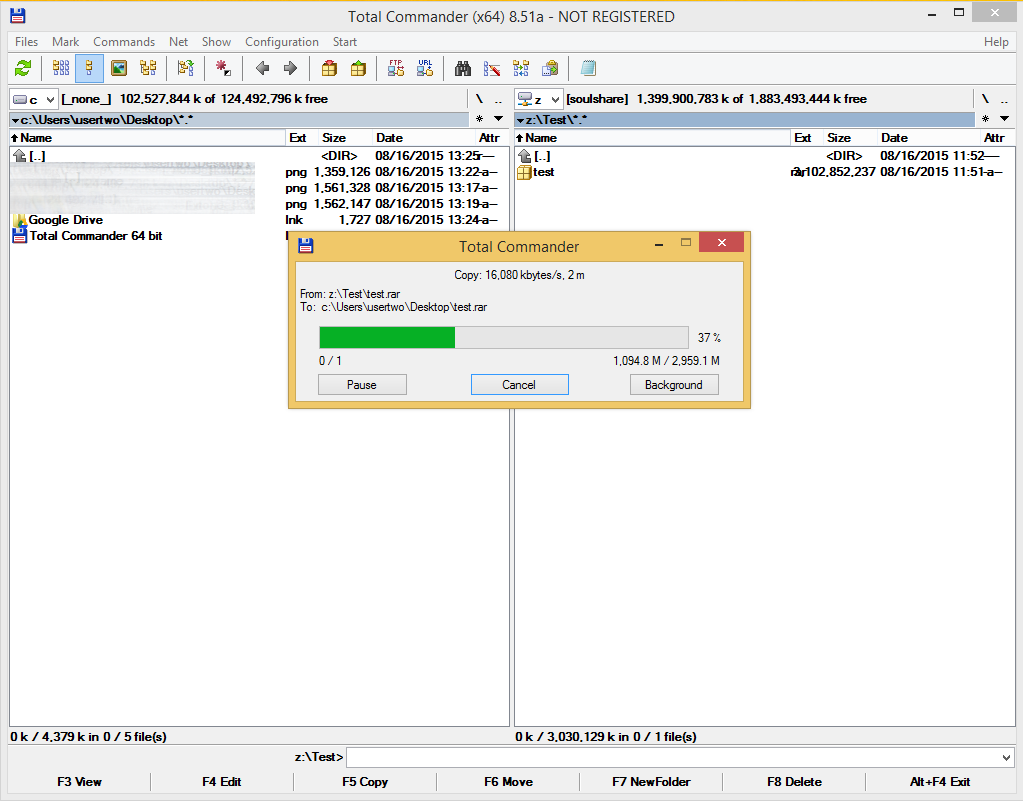Viewport: 1023px width, 801px height.
Task: Go to right panel root directory backslash button
Action: [x=985, y=99]
